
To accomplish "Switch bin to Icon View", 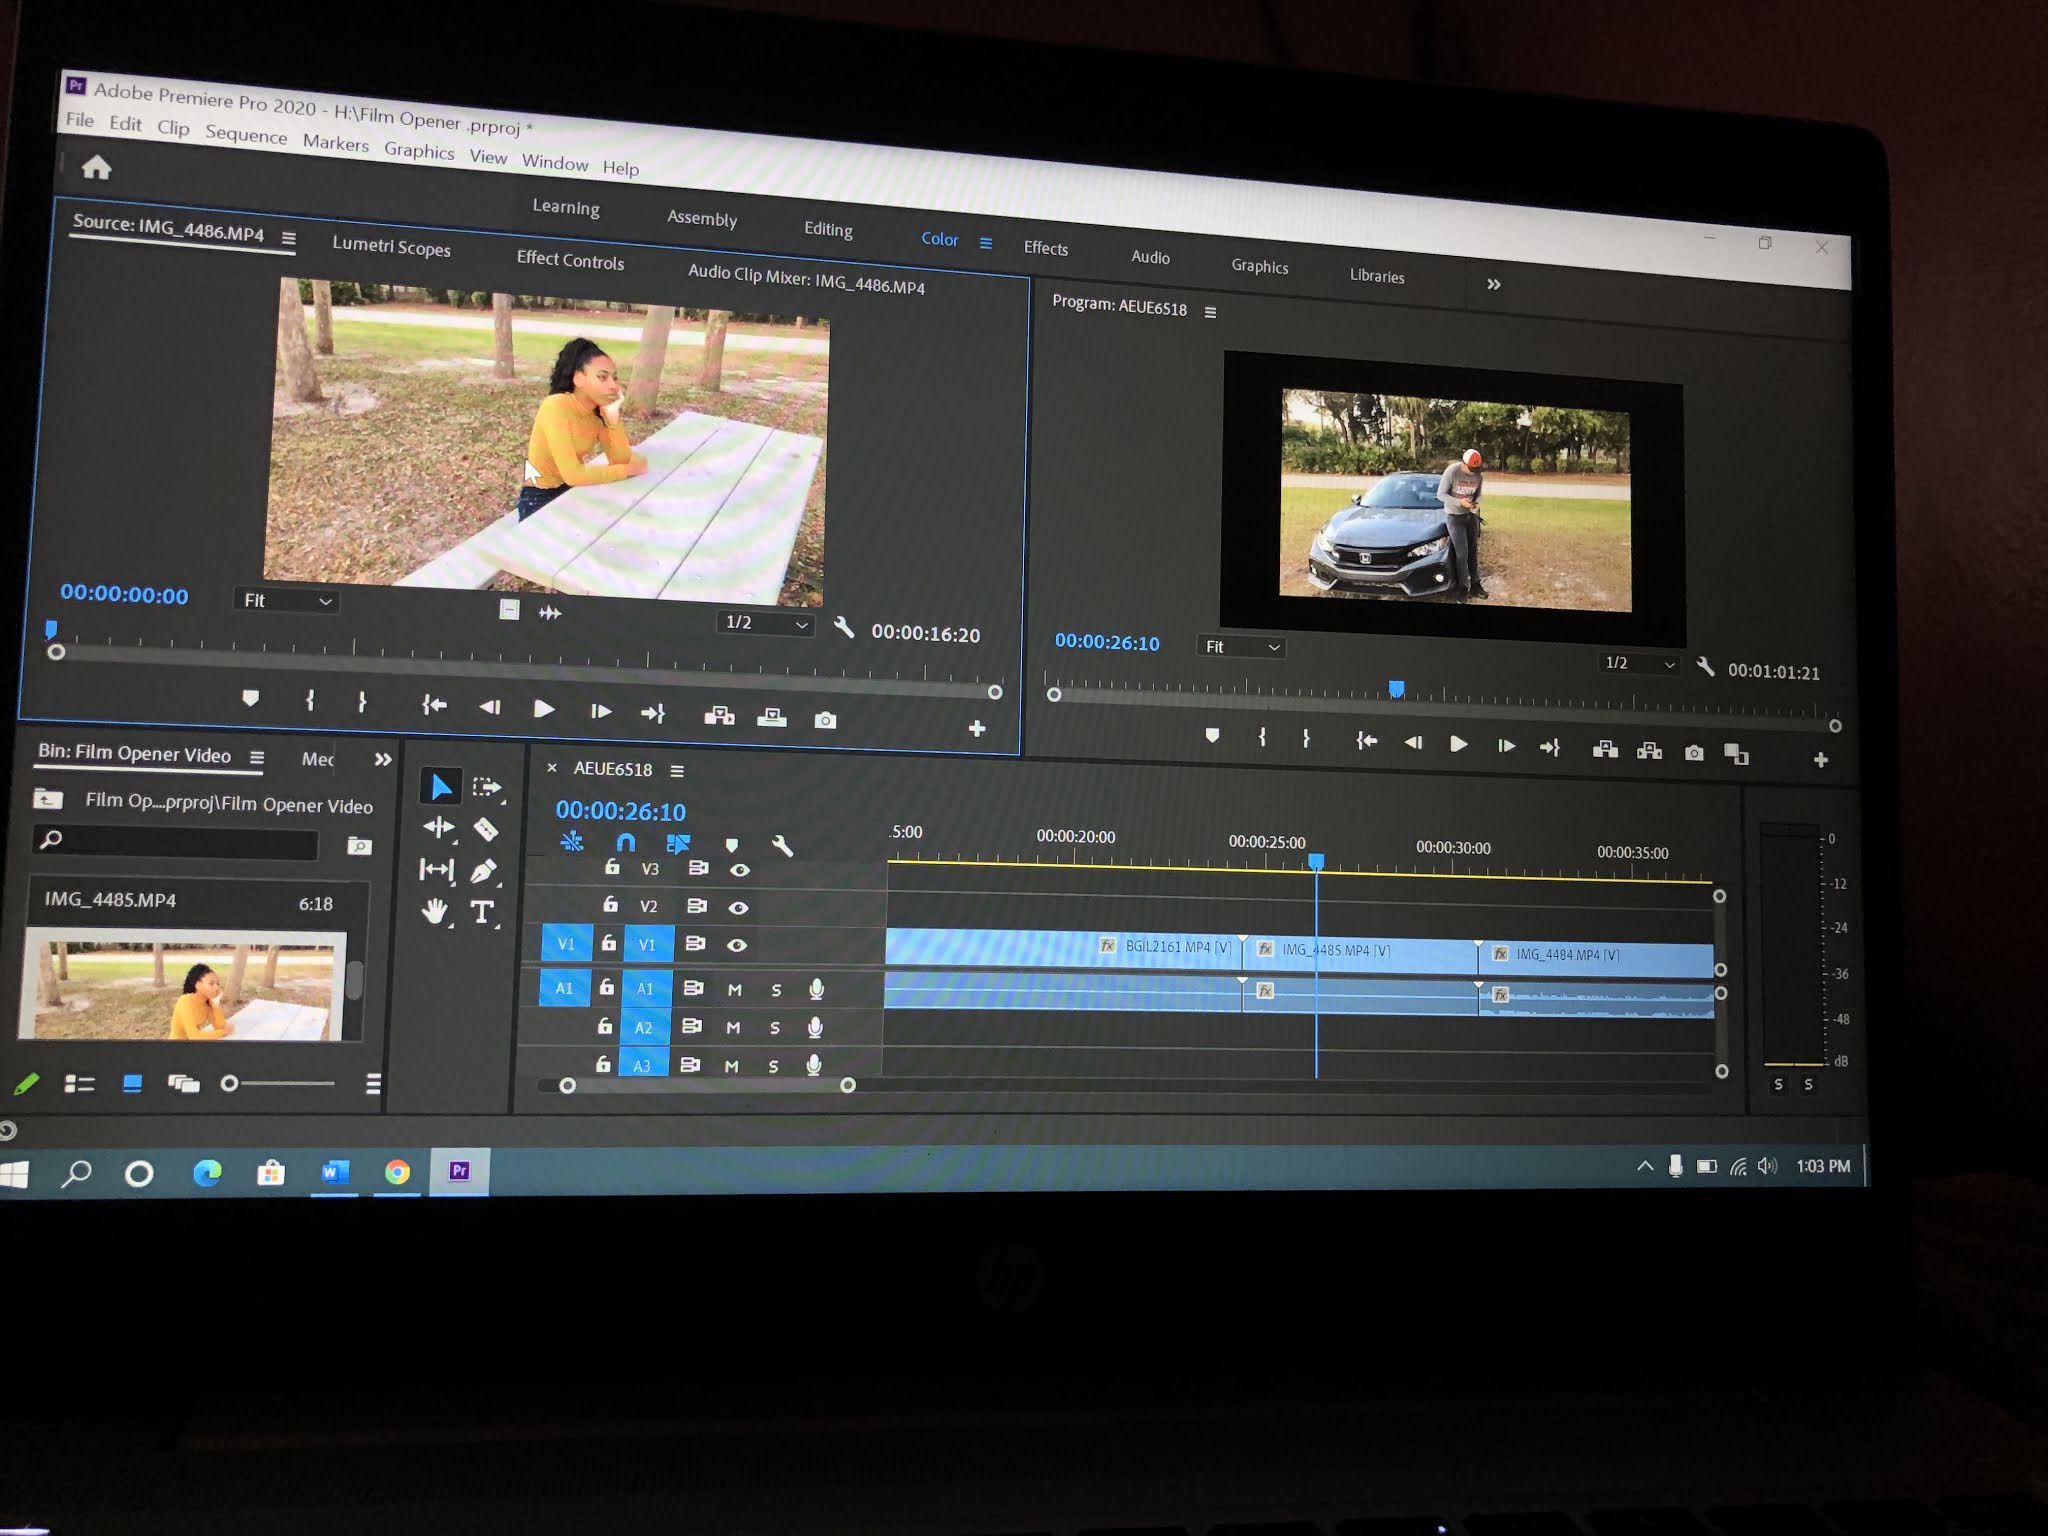I will 132,1083.
